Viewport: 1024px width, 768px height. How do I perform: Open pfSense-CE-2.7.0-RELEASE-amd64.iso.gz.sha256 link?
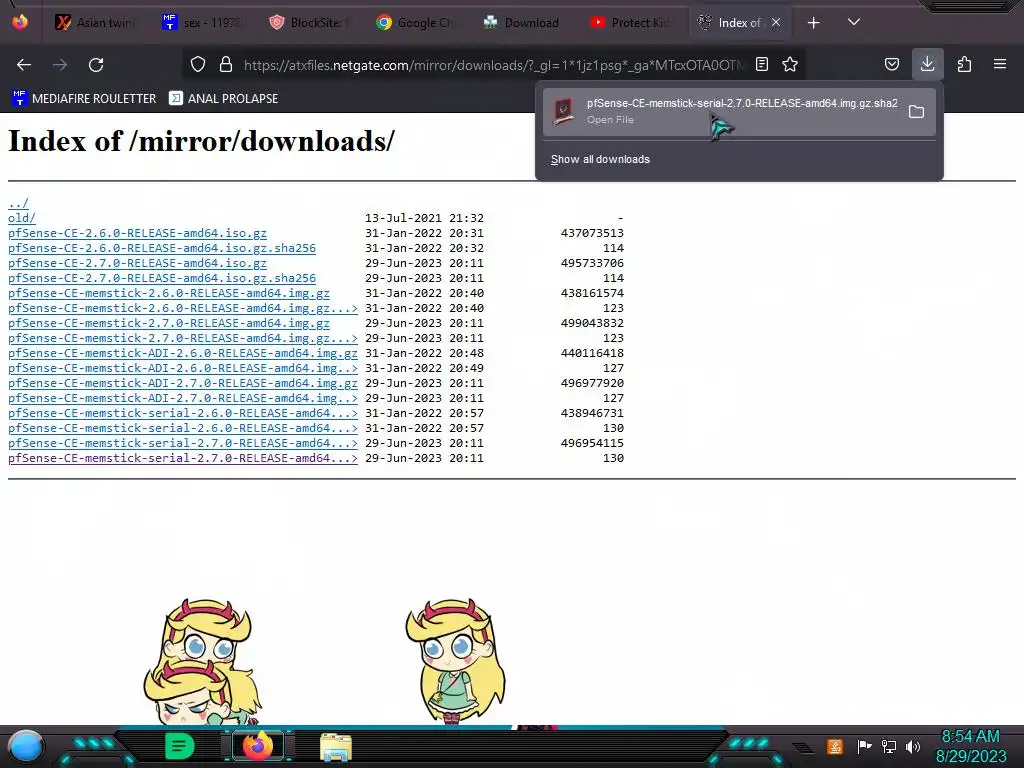pyautogui.click(x=162, y=278)
